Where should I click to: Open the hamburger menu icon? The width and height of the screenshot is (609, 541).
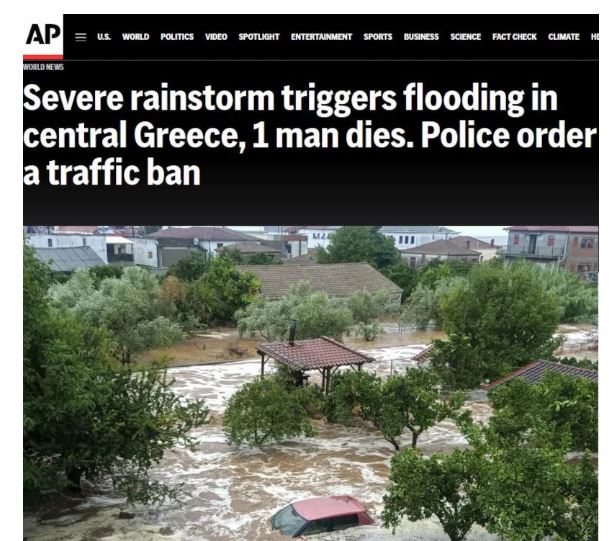pyautogui.click(x=80, y=37)
